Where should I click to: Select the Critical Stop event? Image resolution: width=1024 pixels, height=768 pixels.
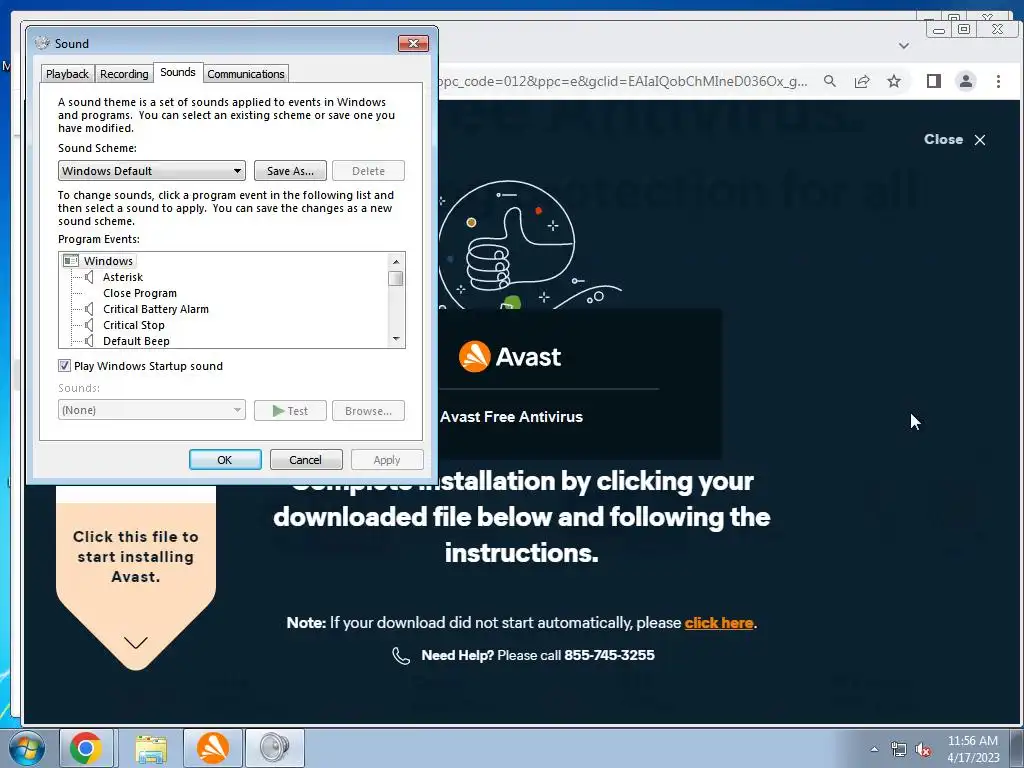(133, 325)
